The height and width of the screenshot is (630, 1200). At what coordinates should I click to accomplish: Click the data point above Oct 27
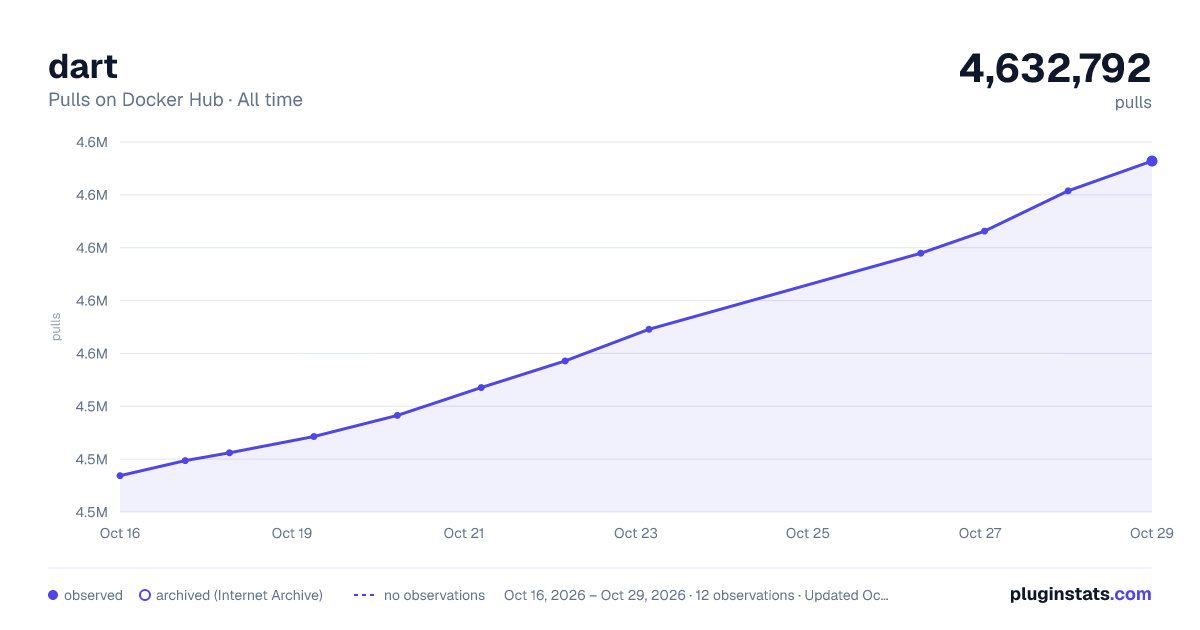(985, 231)
